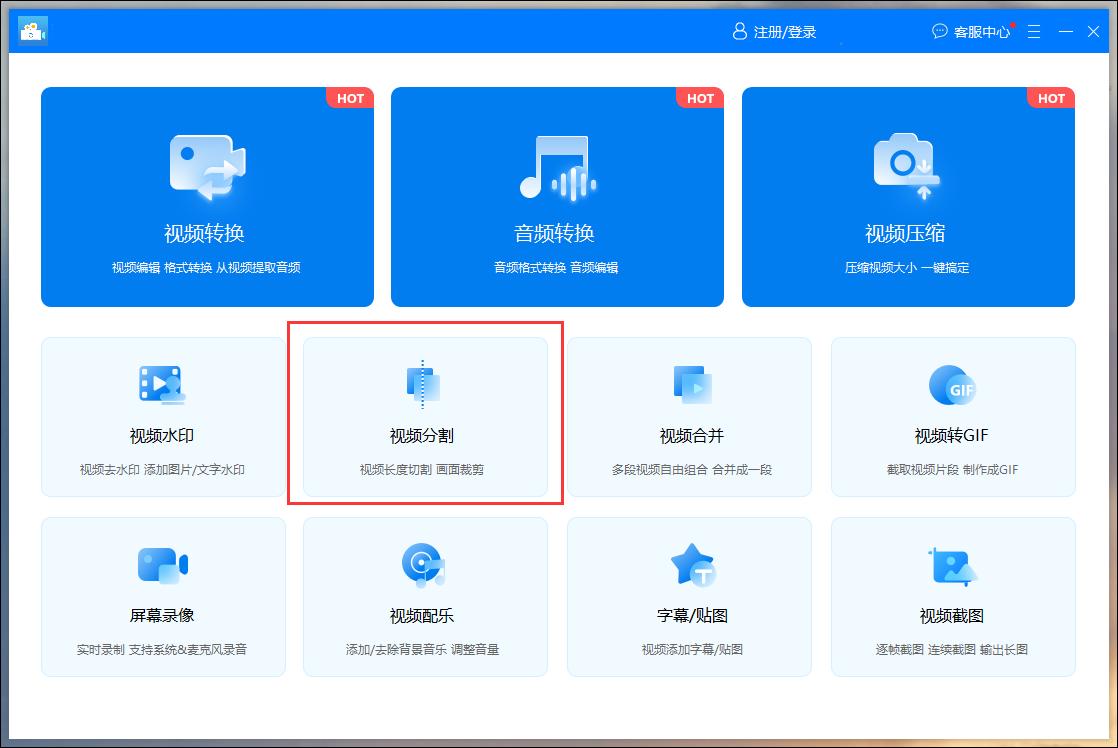This screenshot has height=748, width=1118.
Task: Open 客服中心 customer service chat icon
Action: pyautogui.click(x=938, y=31)
